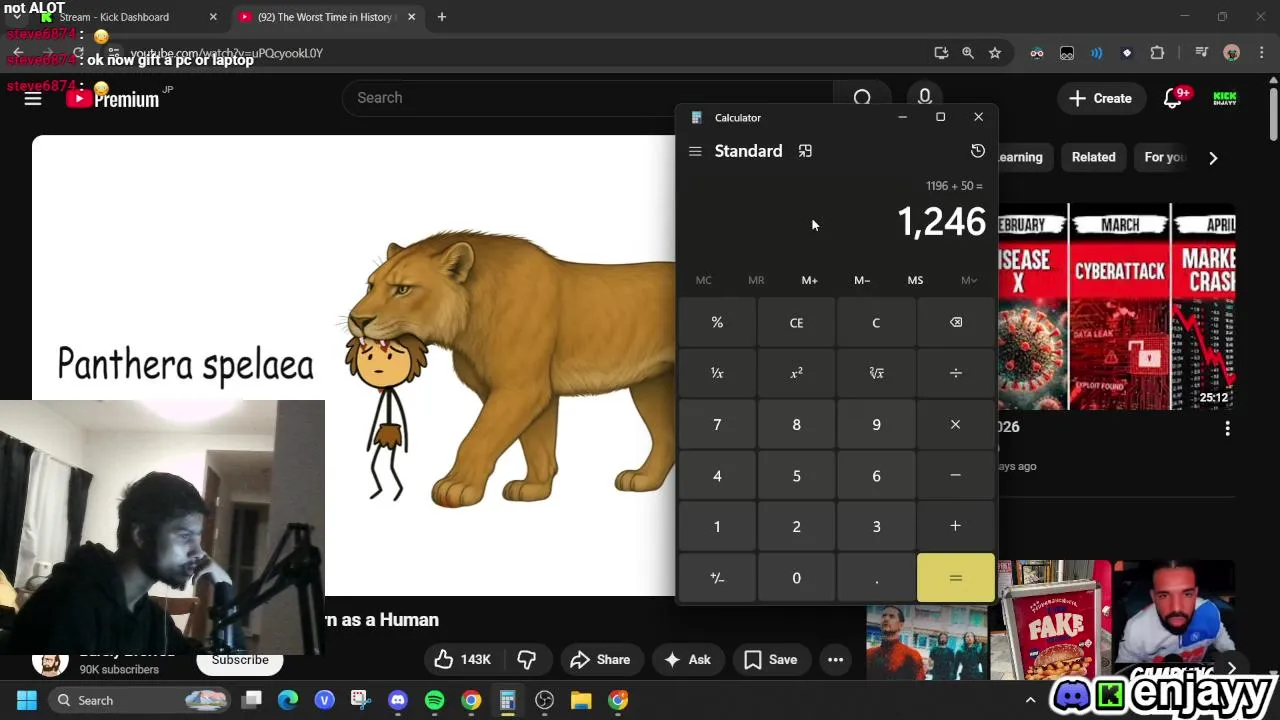Click the MS memory store button
The image size is (1280, 720).
click(x=915, y=280)
